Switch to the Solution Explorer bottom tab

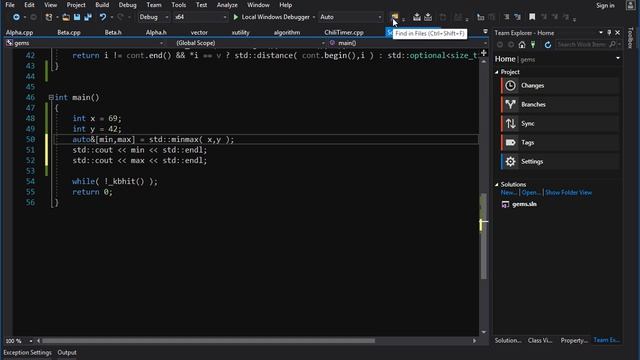[508, 340]
